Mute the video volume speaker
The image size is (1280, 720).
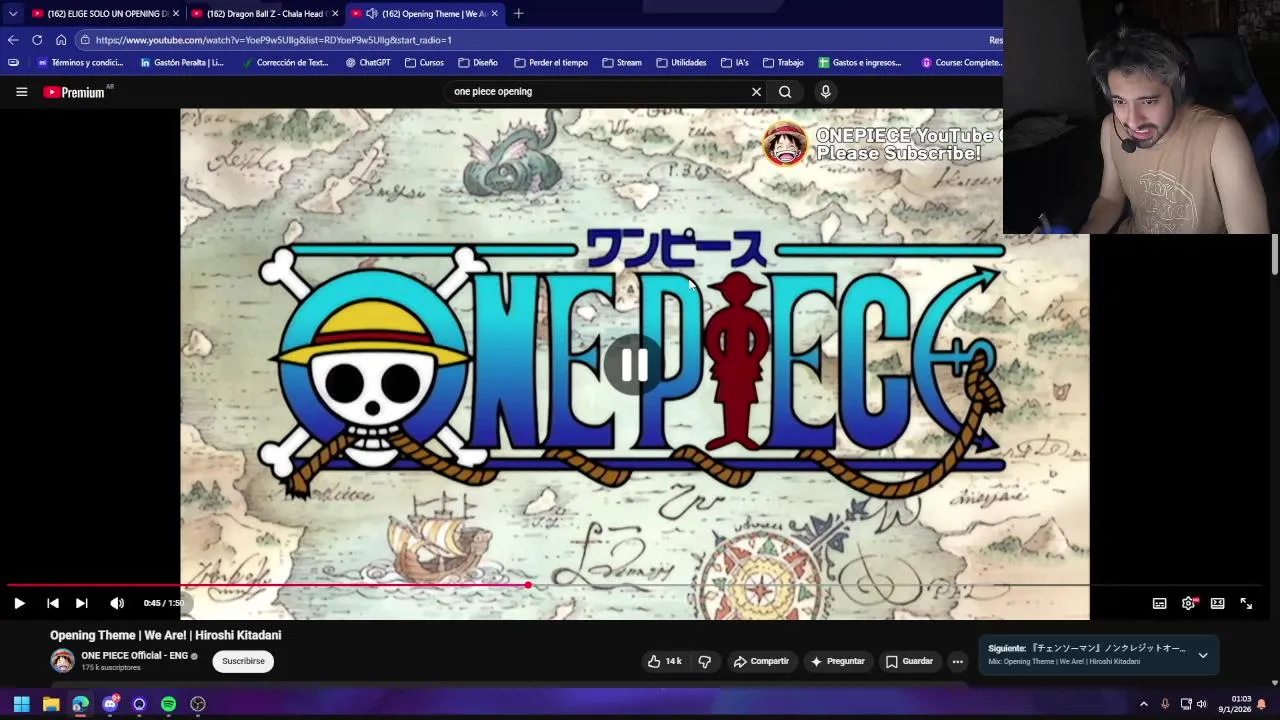pyautogui.click(x=117, y=603)
